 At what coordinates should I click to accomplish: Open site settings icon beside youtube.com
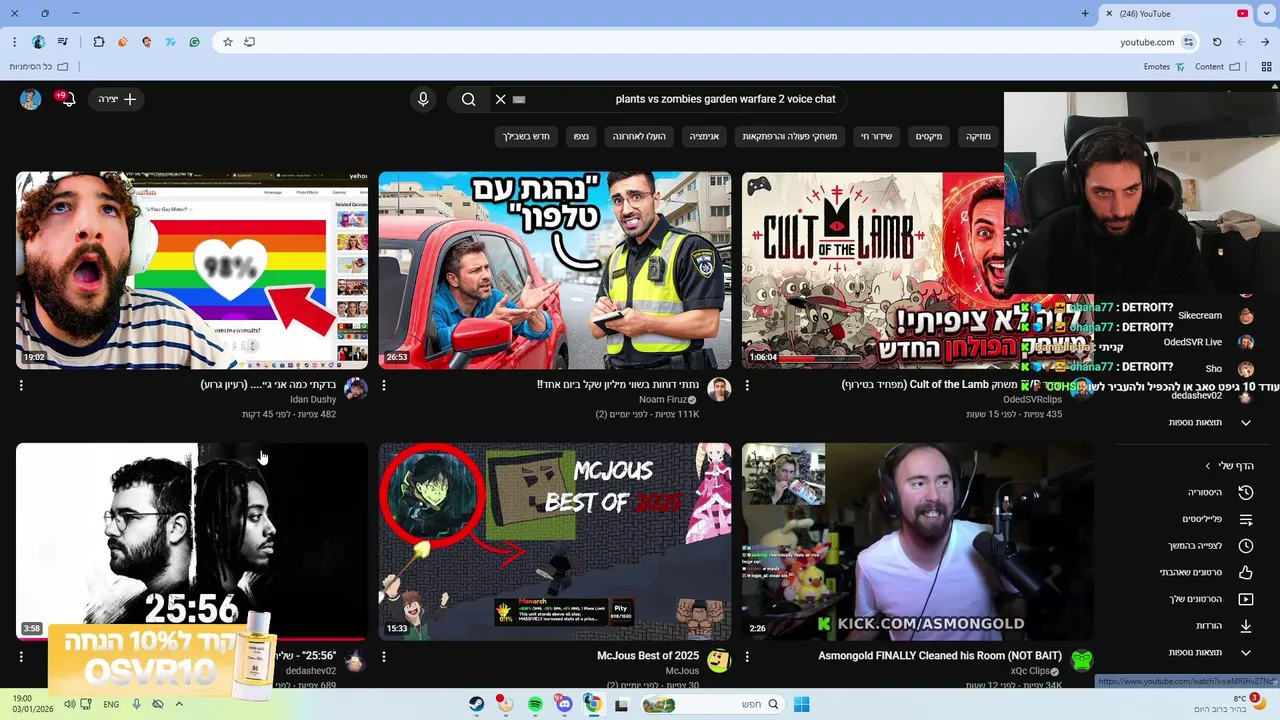[1188, 42]
